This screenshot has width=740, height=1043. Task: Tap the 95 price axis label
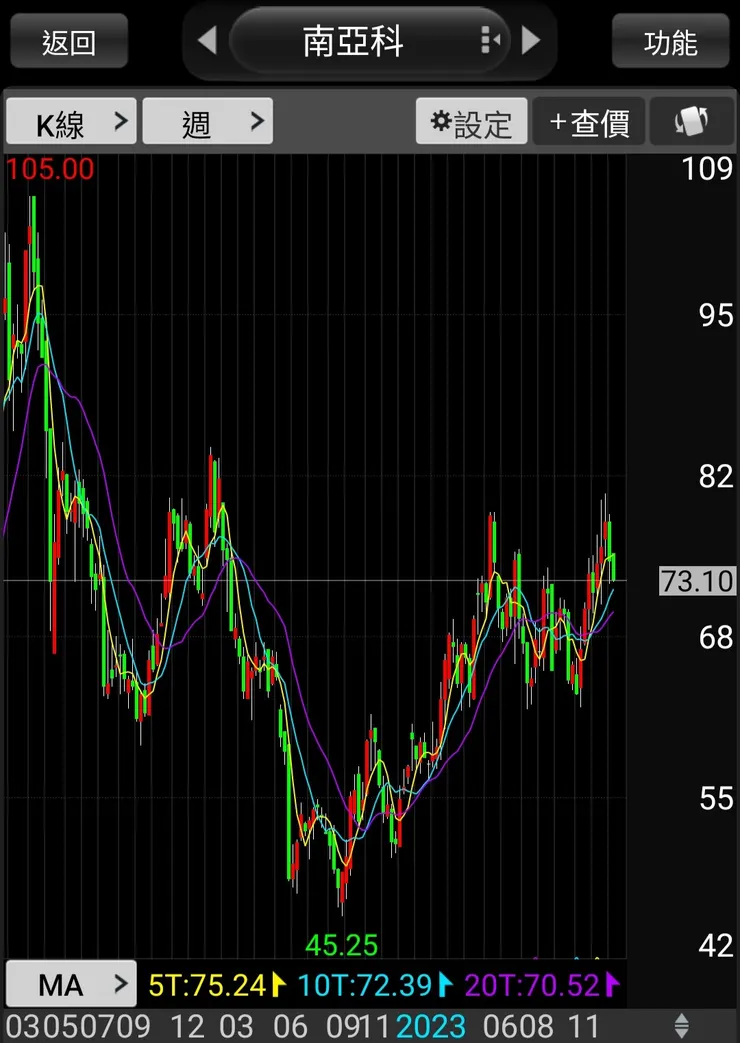(716, 315)
